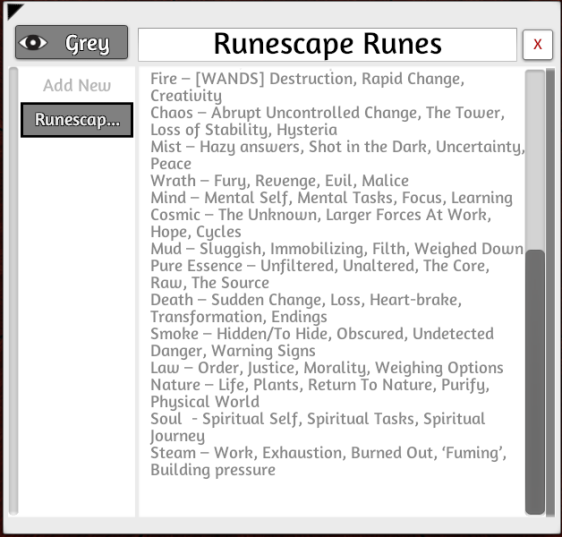This screenshot has height=537, width=562.
Task: Select the Runescap... tab
Action: (77, 120)
